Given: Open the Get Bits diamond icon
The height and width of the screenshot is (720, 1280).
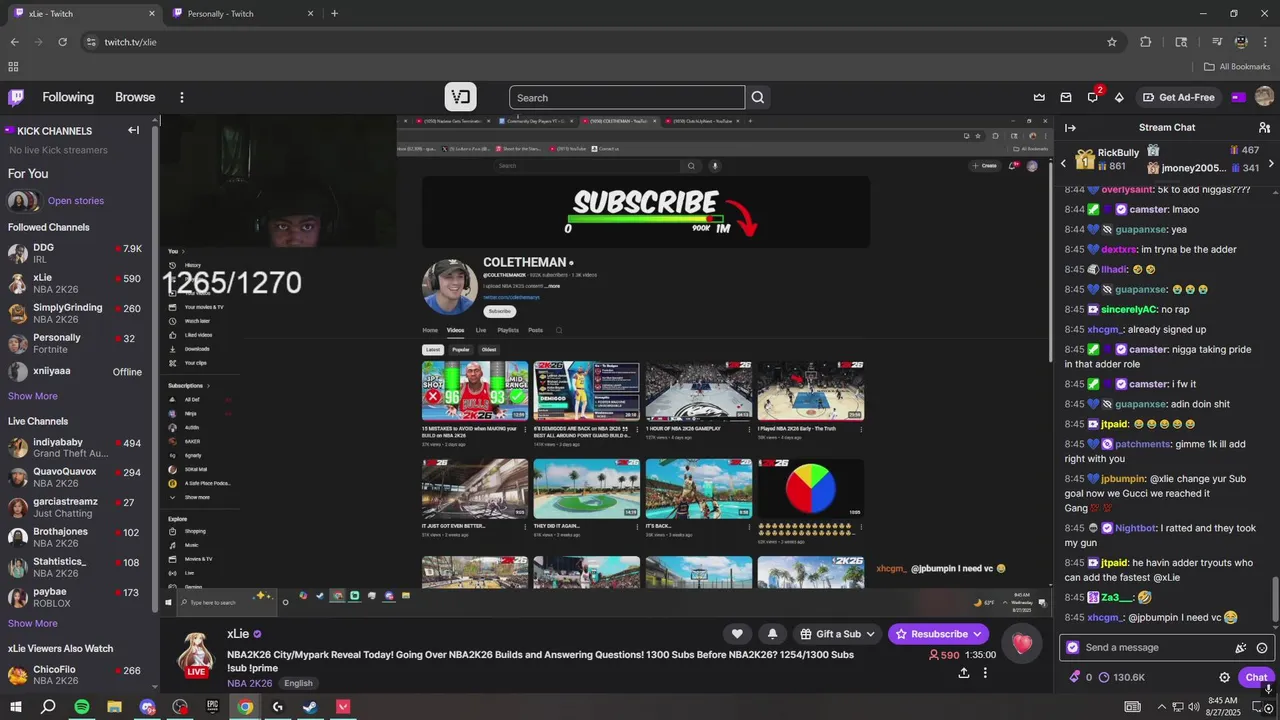Looking at the screenshot, I should [x=1119, y=97].
